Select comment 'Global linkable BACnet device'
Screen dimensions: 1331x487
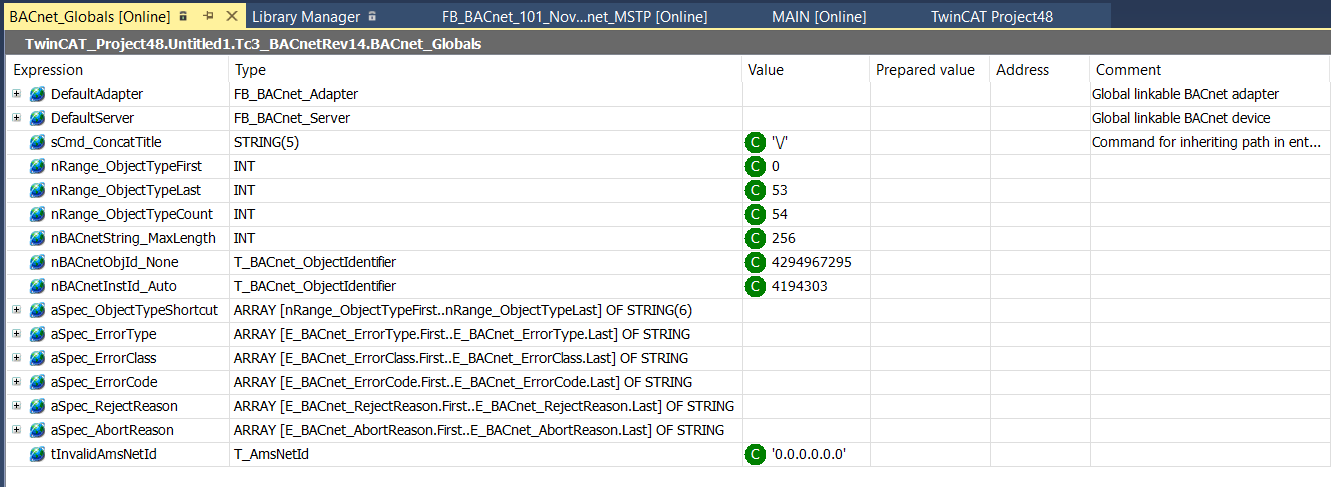point(1182,118)
